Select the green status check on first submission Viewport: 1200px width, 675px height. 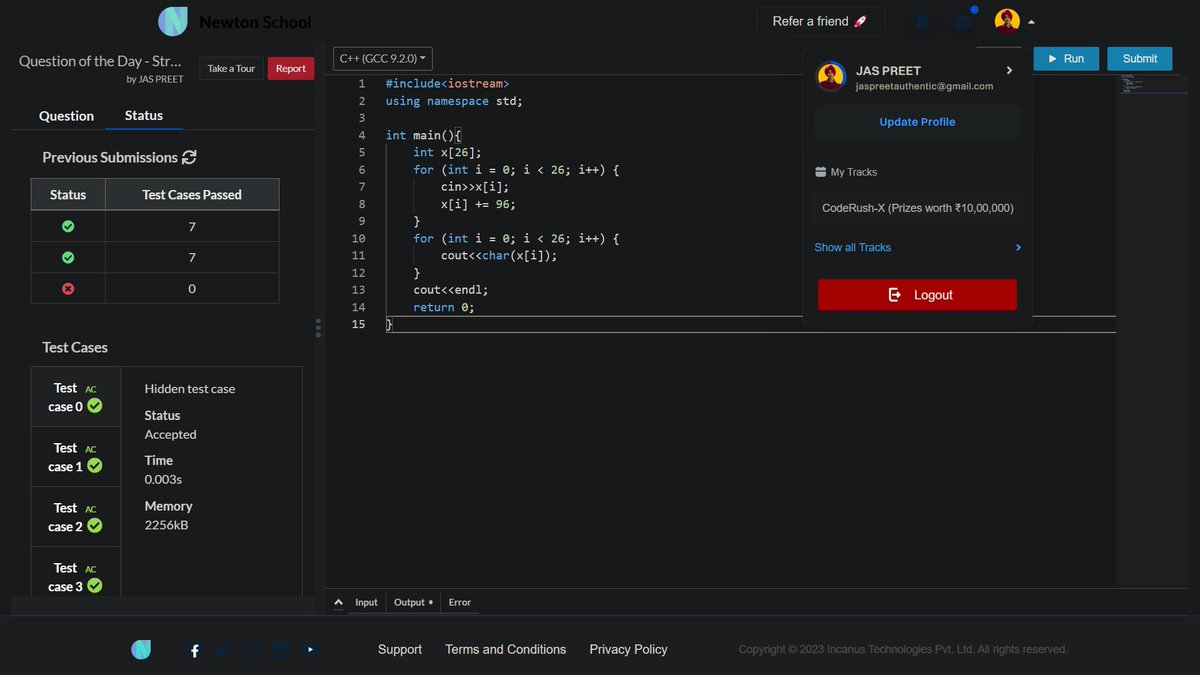(67, 226)
